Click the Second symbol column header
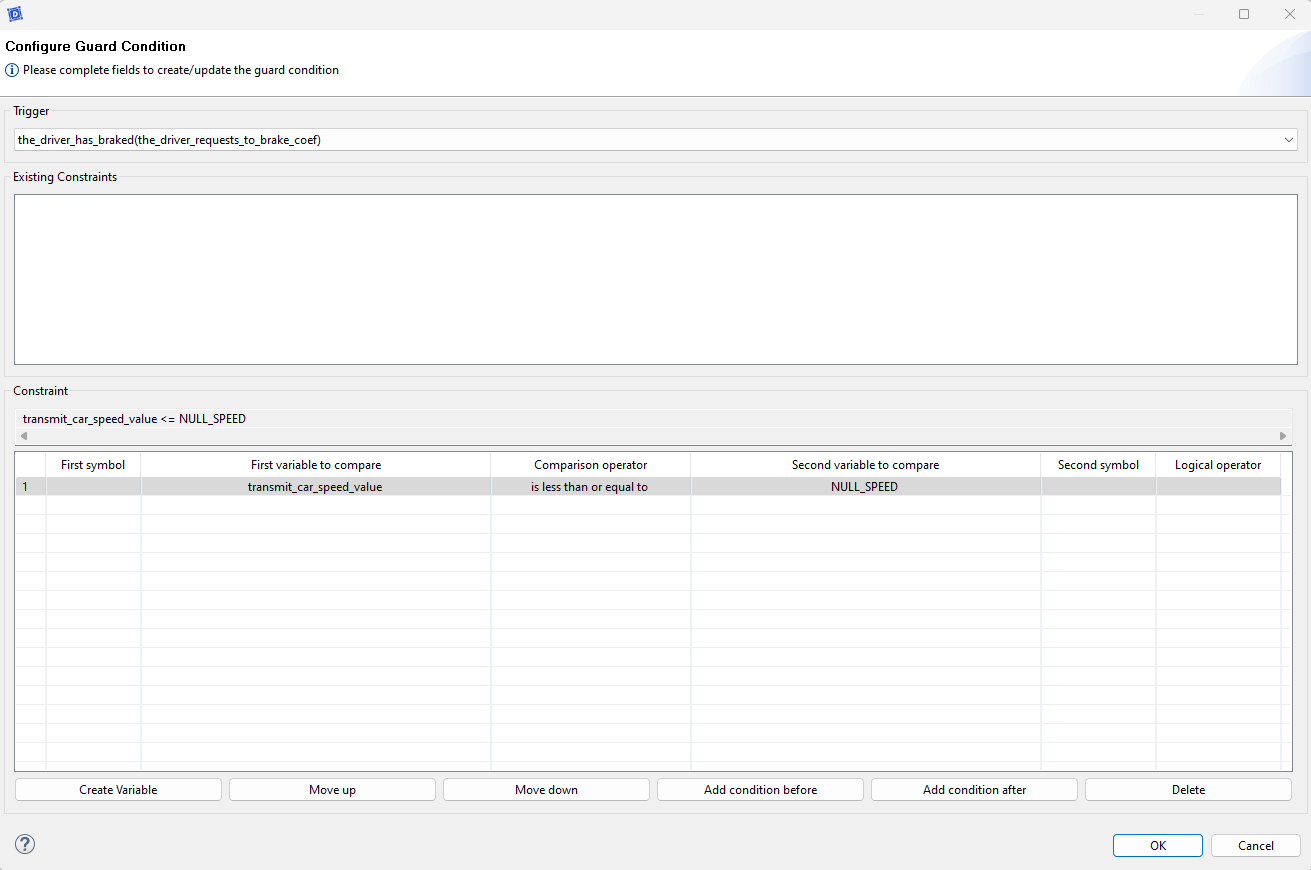 (1098, 465)
